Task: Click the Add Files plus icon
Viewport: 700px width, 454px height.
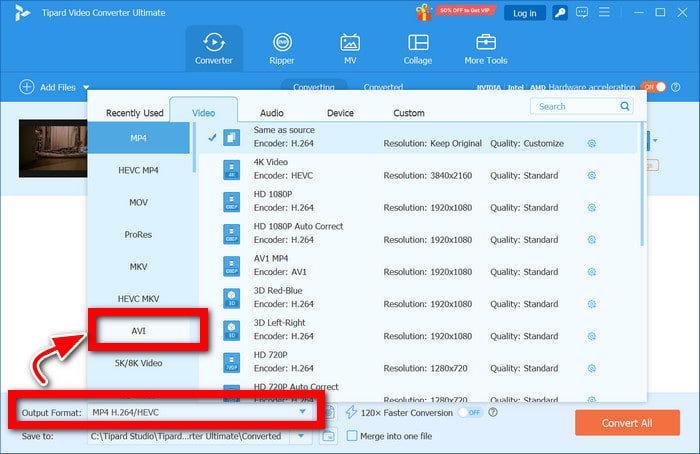Action: pyautogui.click(x=27, y=87)
